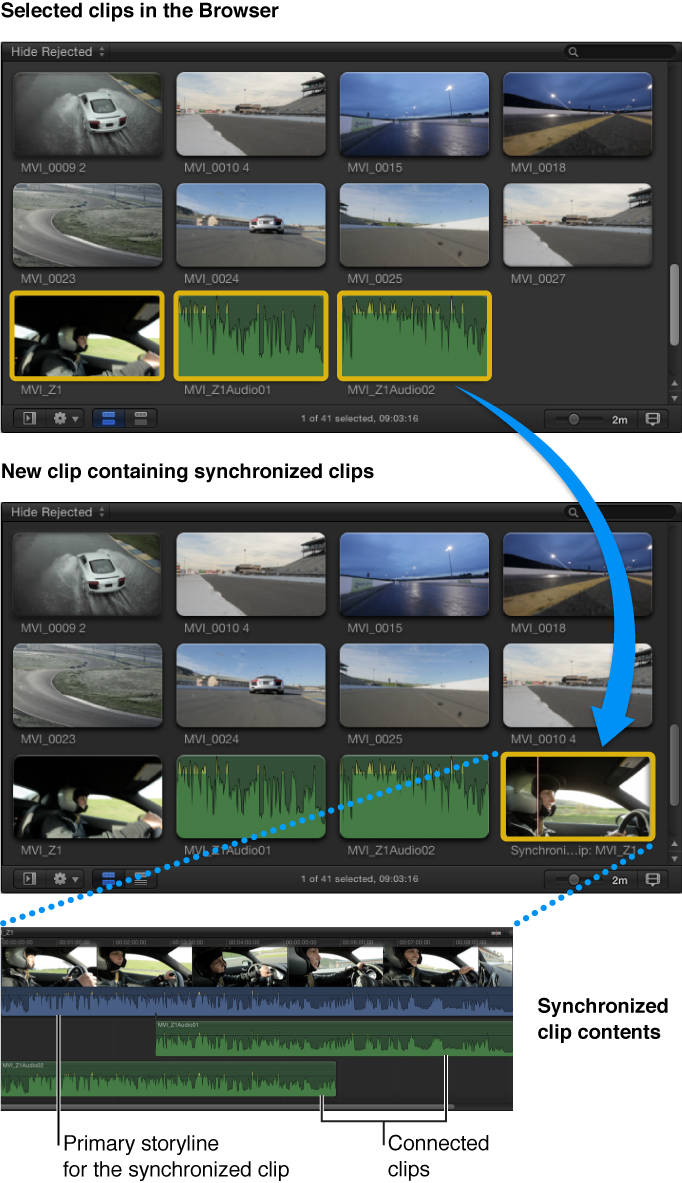Click the scroll down arrow in the top browser

(674, 398)
